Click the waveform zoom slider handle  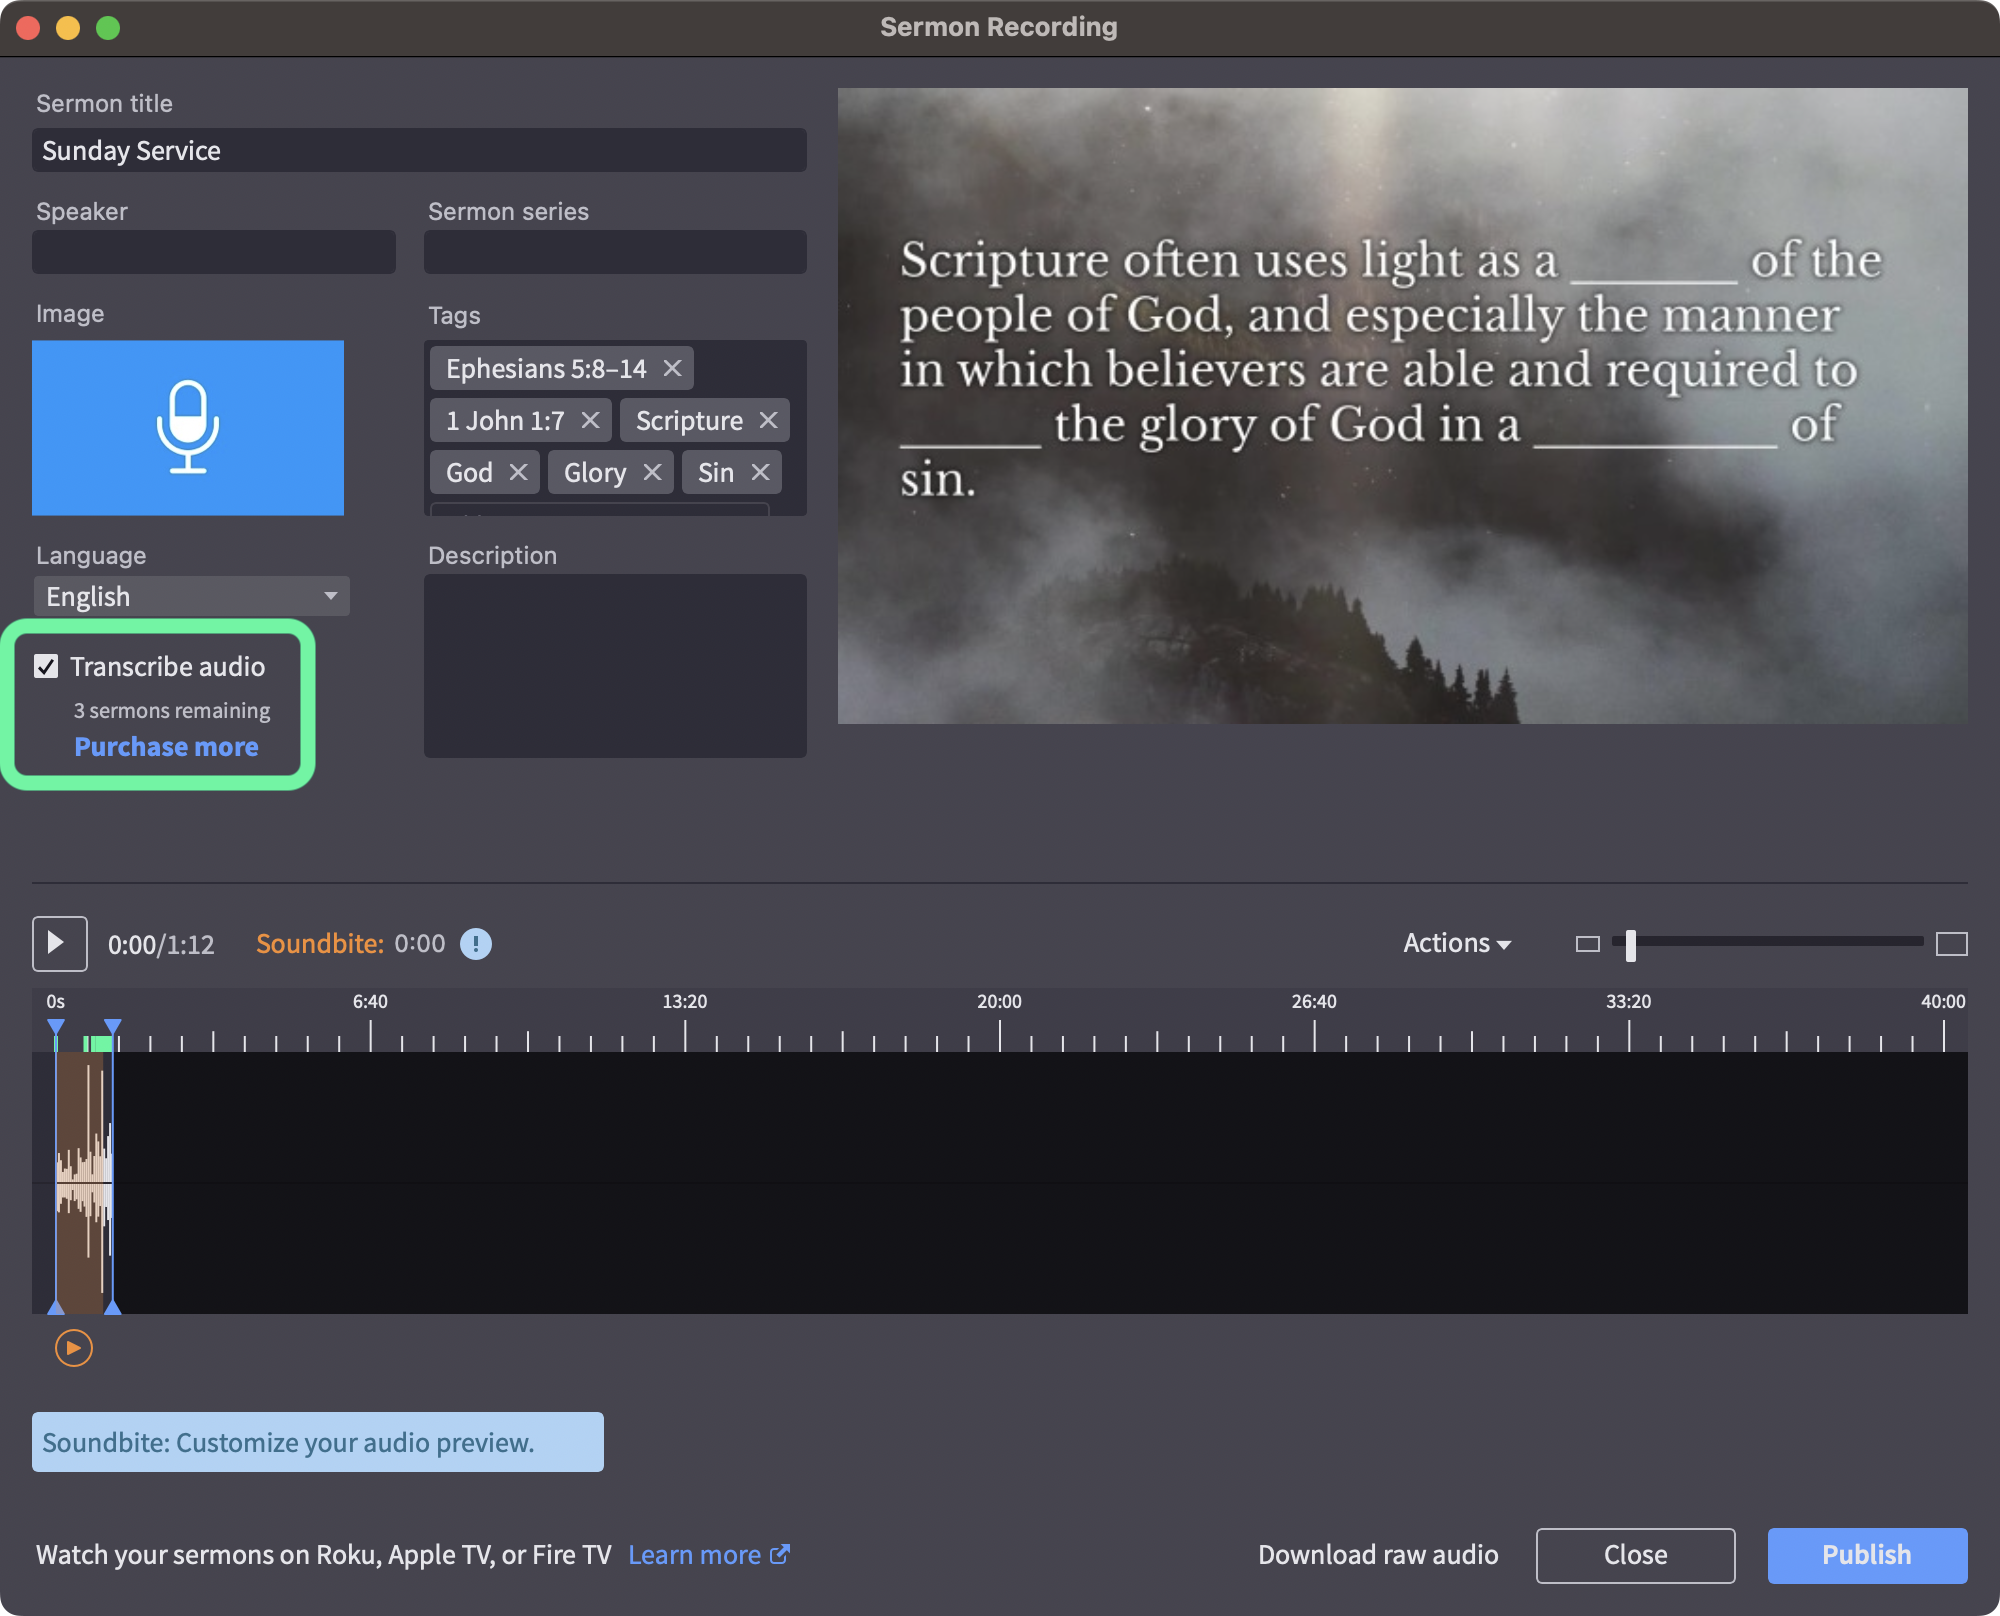point(1631,944)
